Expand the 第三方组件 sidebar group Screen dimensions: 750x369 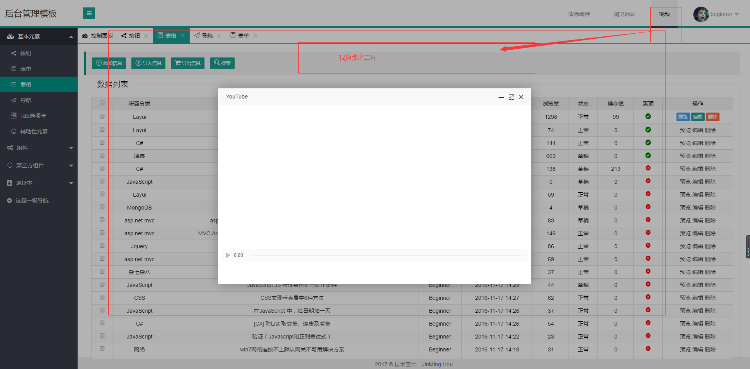click(x=39, y=165)
